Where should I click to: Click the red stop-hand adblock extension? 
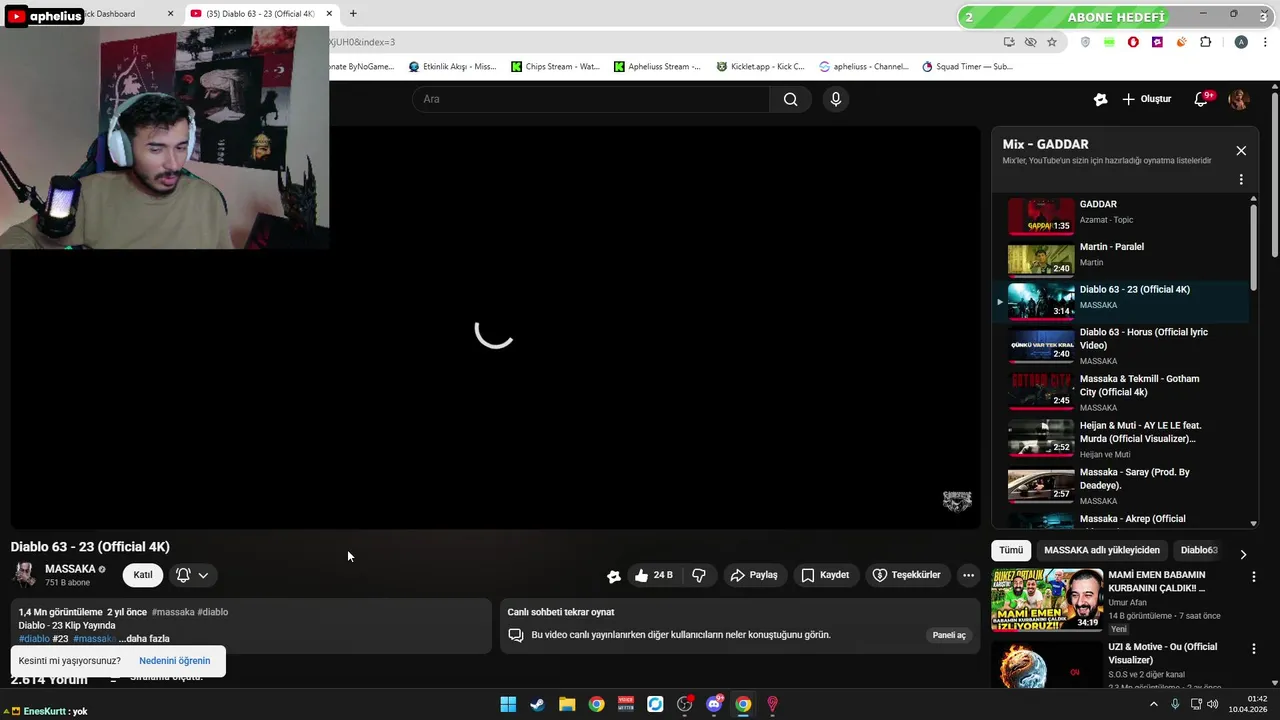pyautogui.click(x=1133, y=42)
